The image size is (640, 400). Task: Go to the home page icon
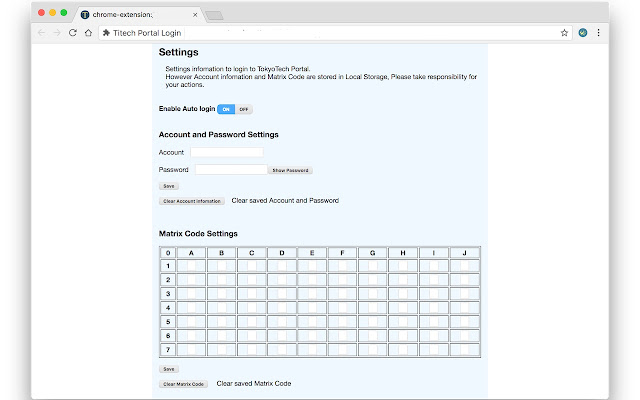point(88,33)
